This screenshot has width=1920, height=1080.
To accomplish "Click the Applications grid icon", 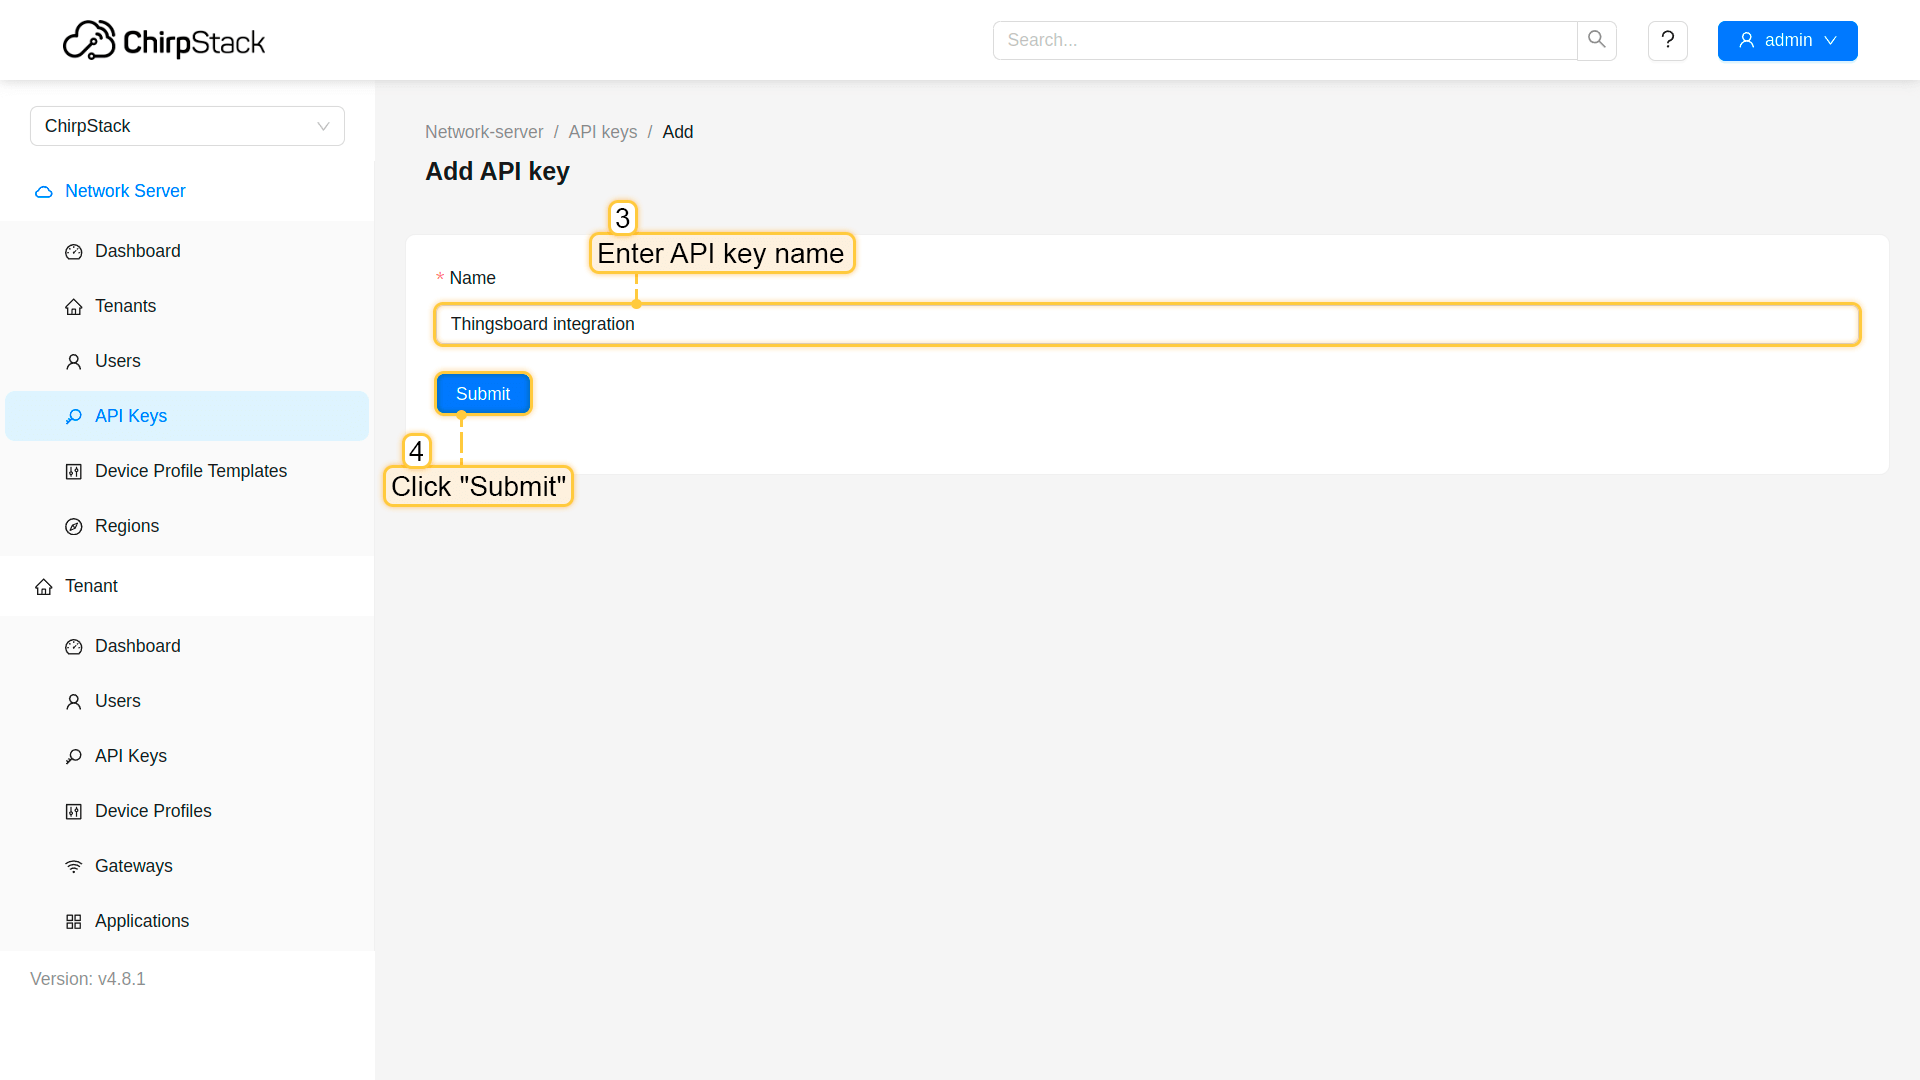I will click(74, 922).
